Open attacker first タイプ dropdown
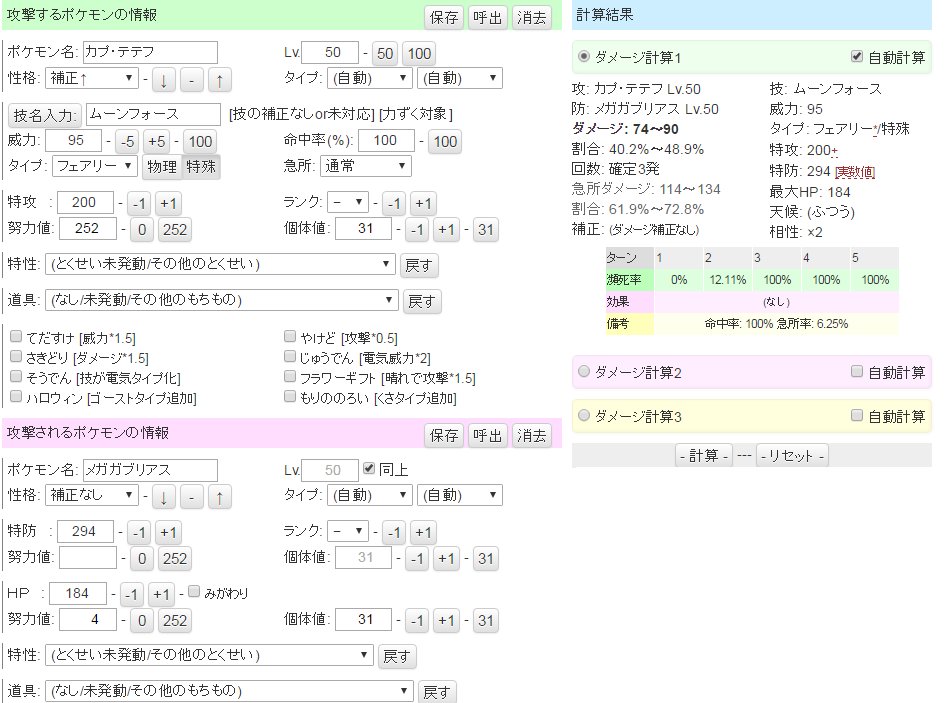The width and height of the screenshot is (949, 703). 370,78
